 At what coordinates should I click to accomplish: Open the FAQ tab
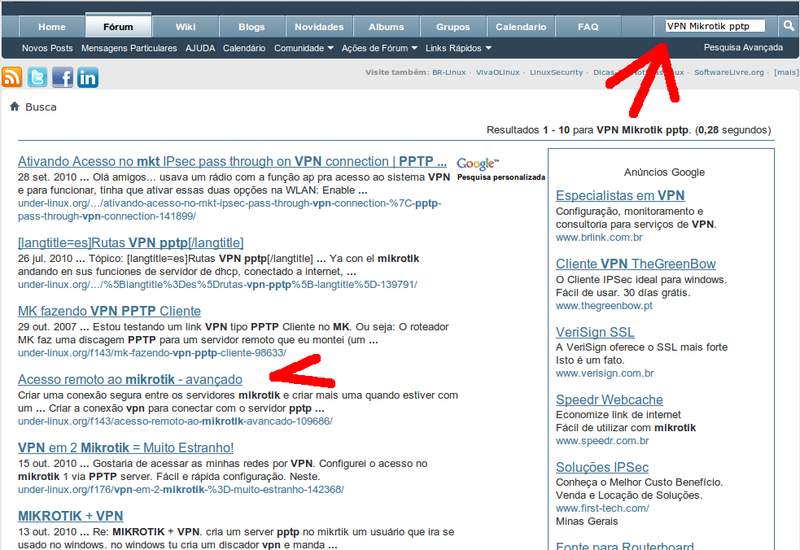tap(588, 27)
